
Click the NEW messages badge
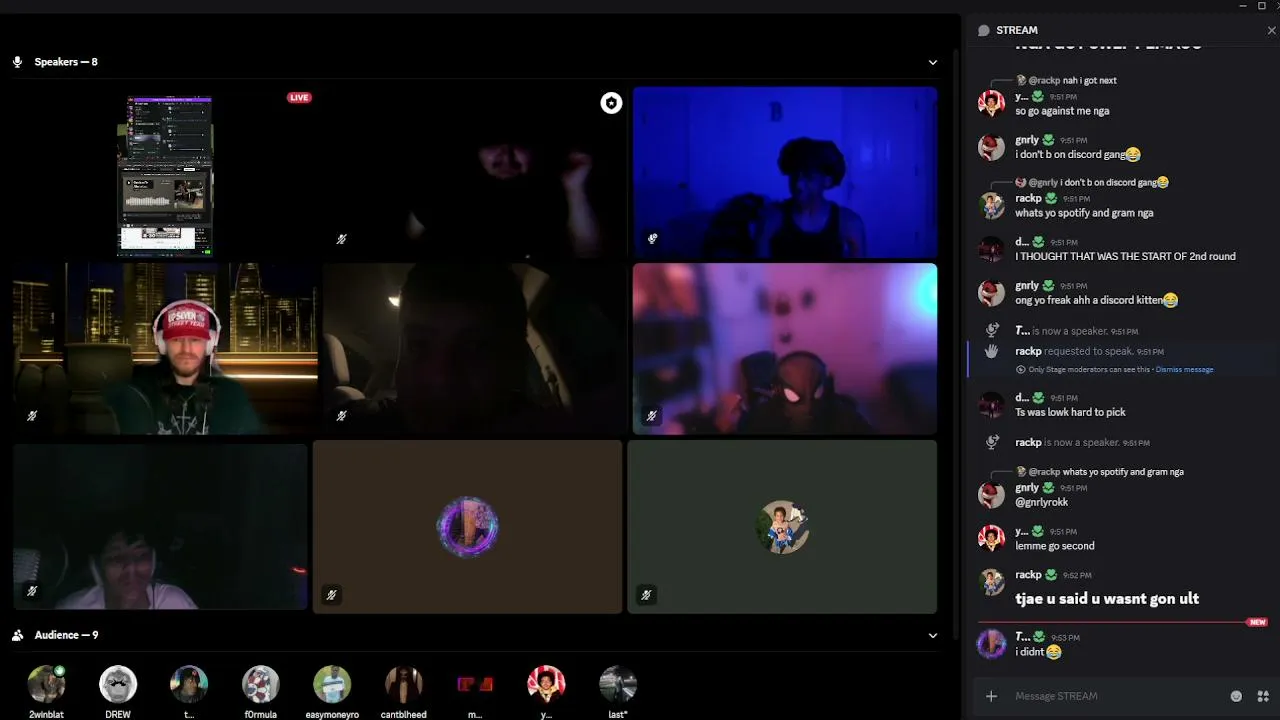[x=1257, y=622]
